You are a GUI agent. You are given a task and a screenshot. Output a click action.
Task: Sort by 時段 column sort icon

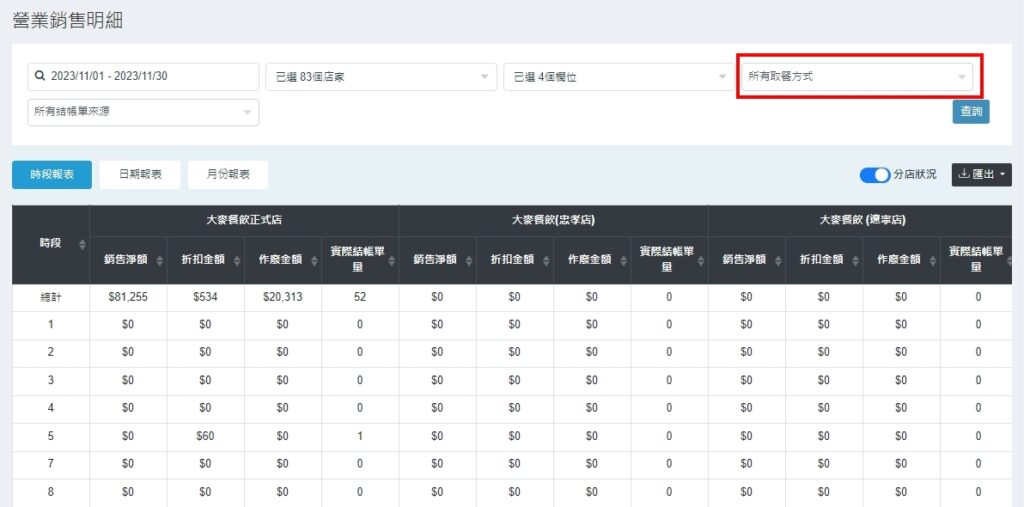coord(81,244)
